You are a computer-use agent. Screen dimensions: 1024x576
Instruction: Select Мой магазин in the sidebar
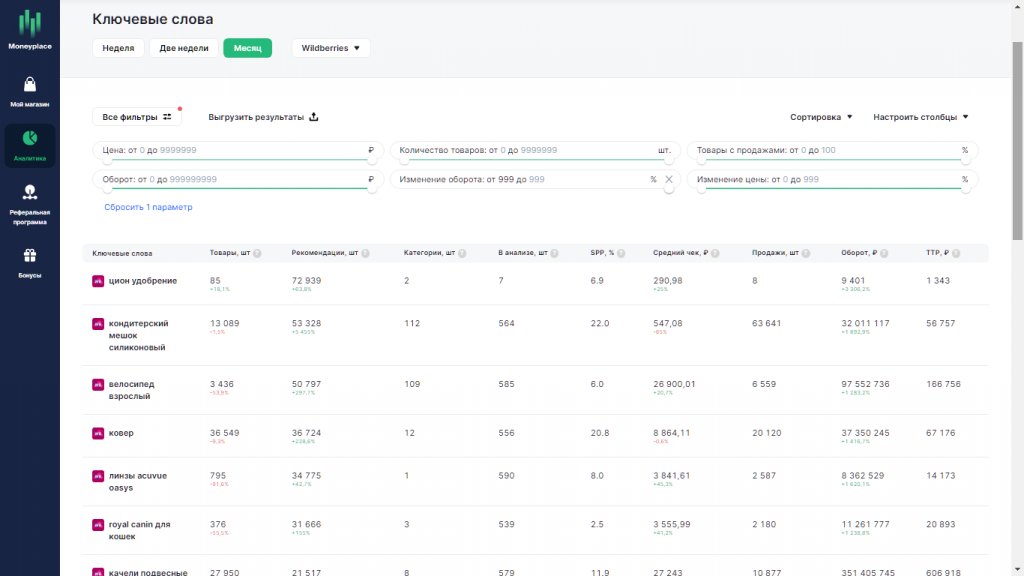click(29, 92)
